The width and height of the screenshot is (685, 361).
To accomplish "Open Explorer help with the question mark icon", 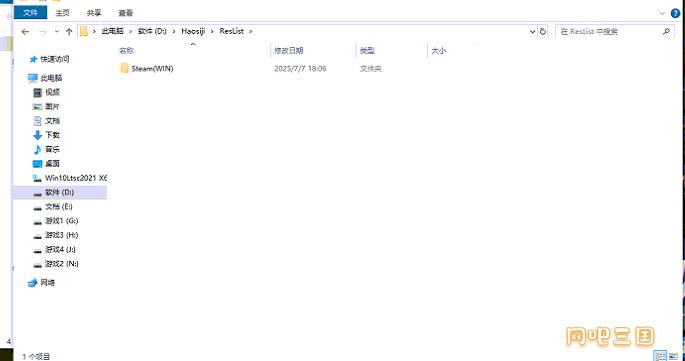I will pos(675,14).
